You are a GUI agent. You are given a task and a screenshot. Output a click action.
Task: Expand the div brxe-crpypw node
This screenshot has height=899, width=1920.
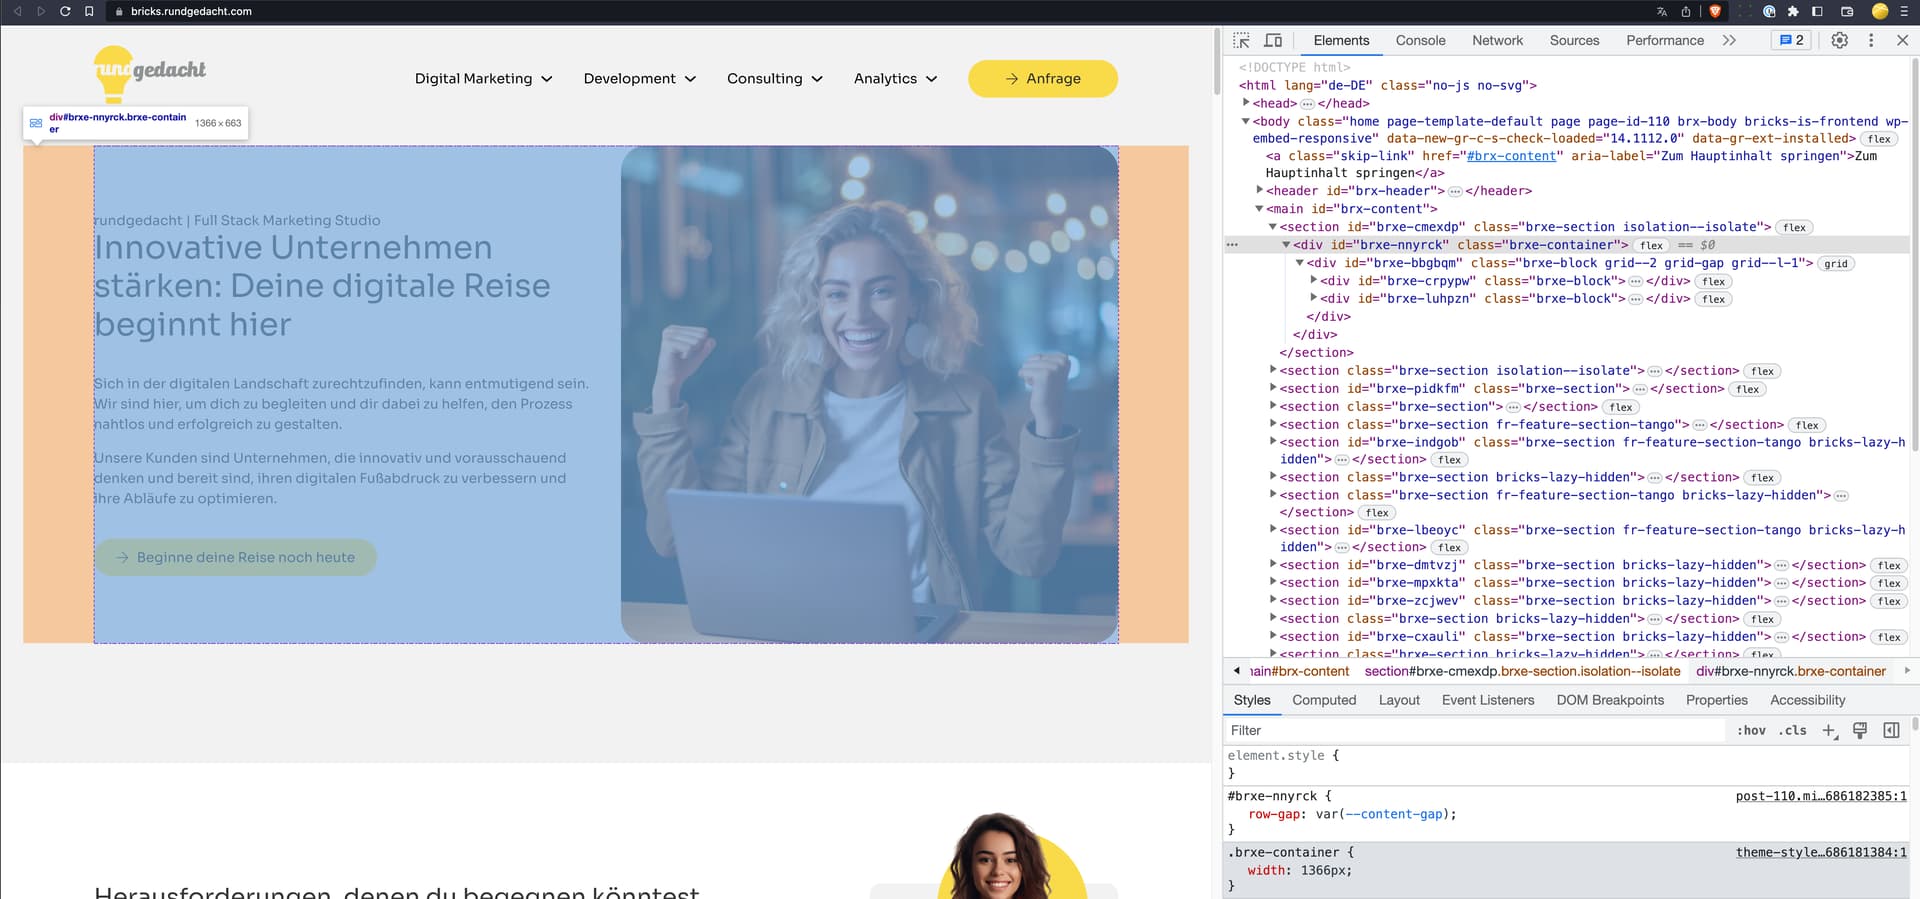tap(1314, 280)
